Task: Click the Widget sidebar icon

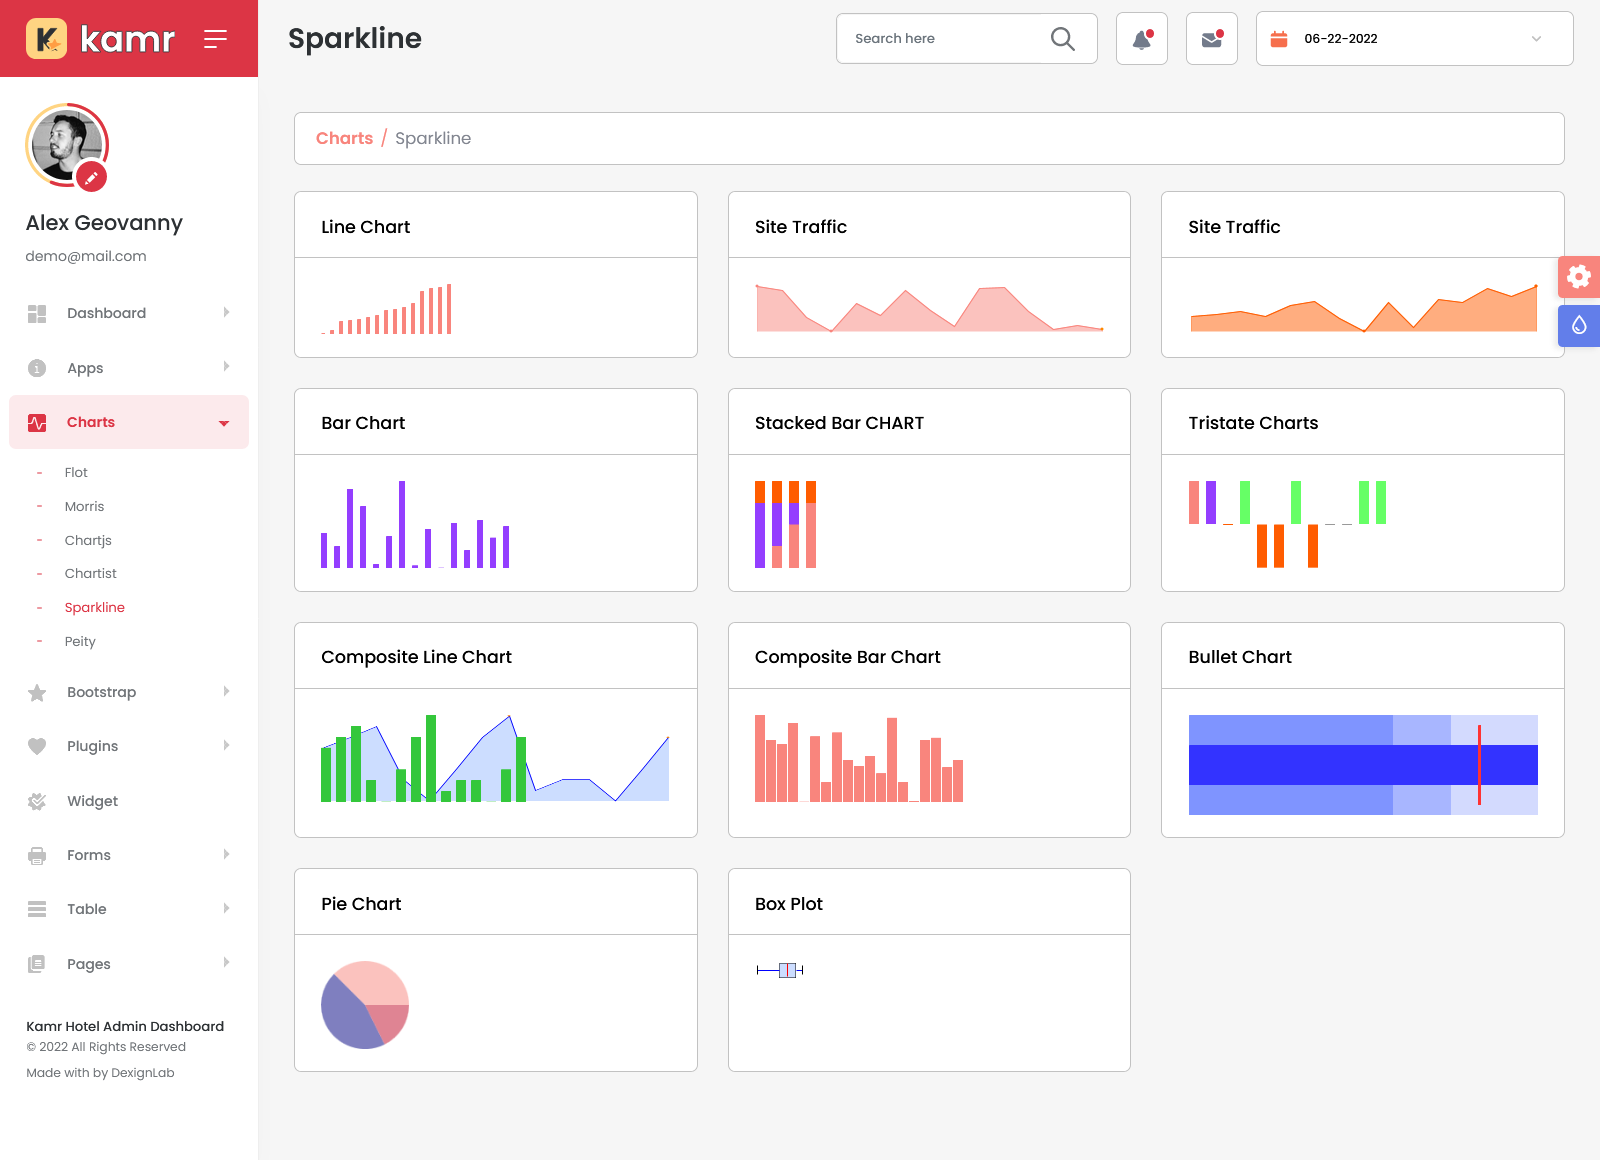Action: pyautogui.click(x=37, y=801)
